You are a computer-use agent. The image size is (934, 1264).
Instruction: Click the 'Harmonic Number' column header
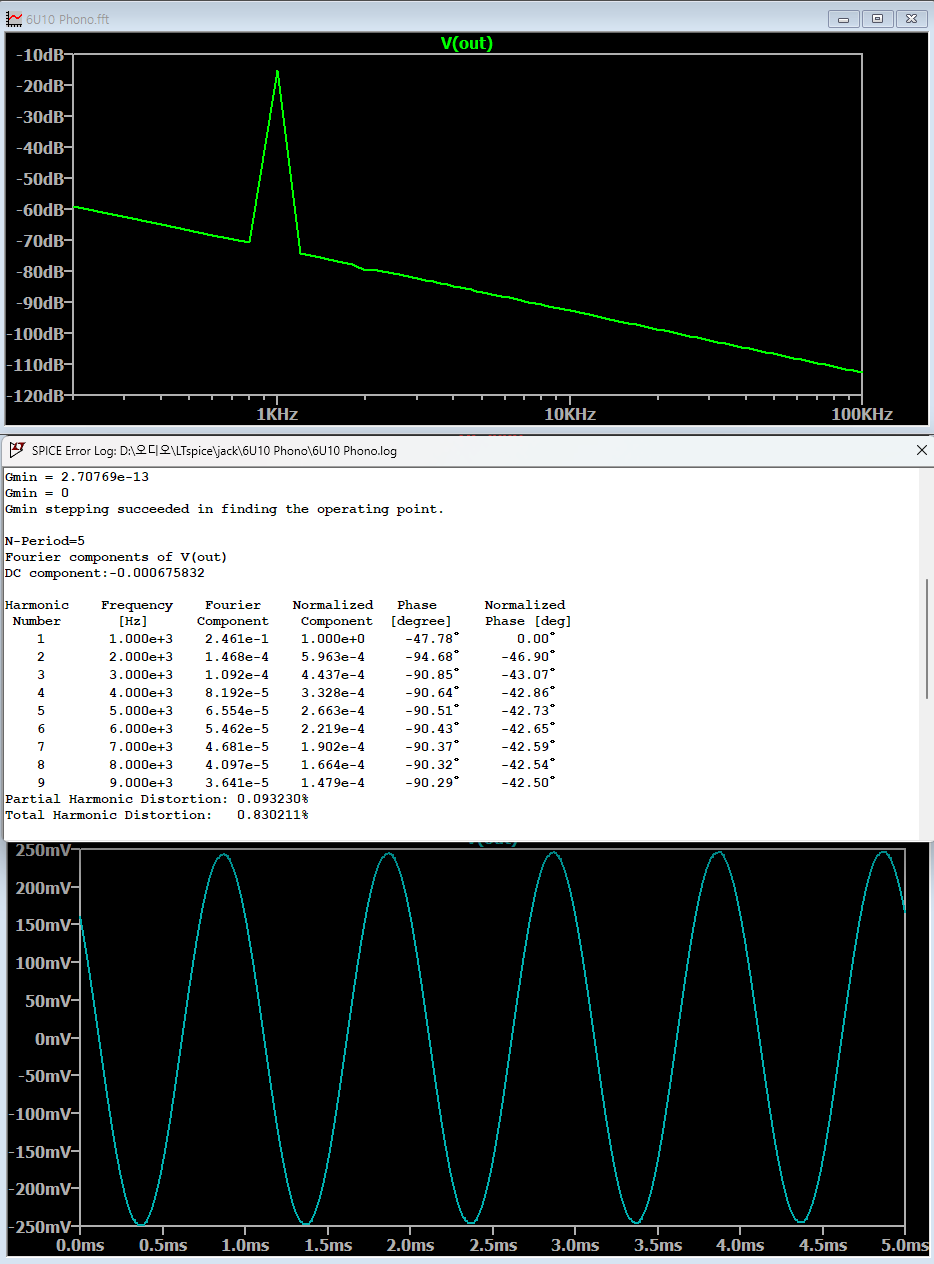37,613
